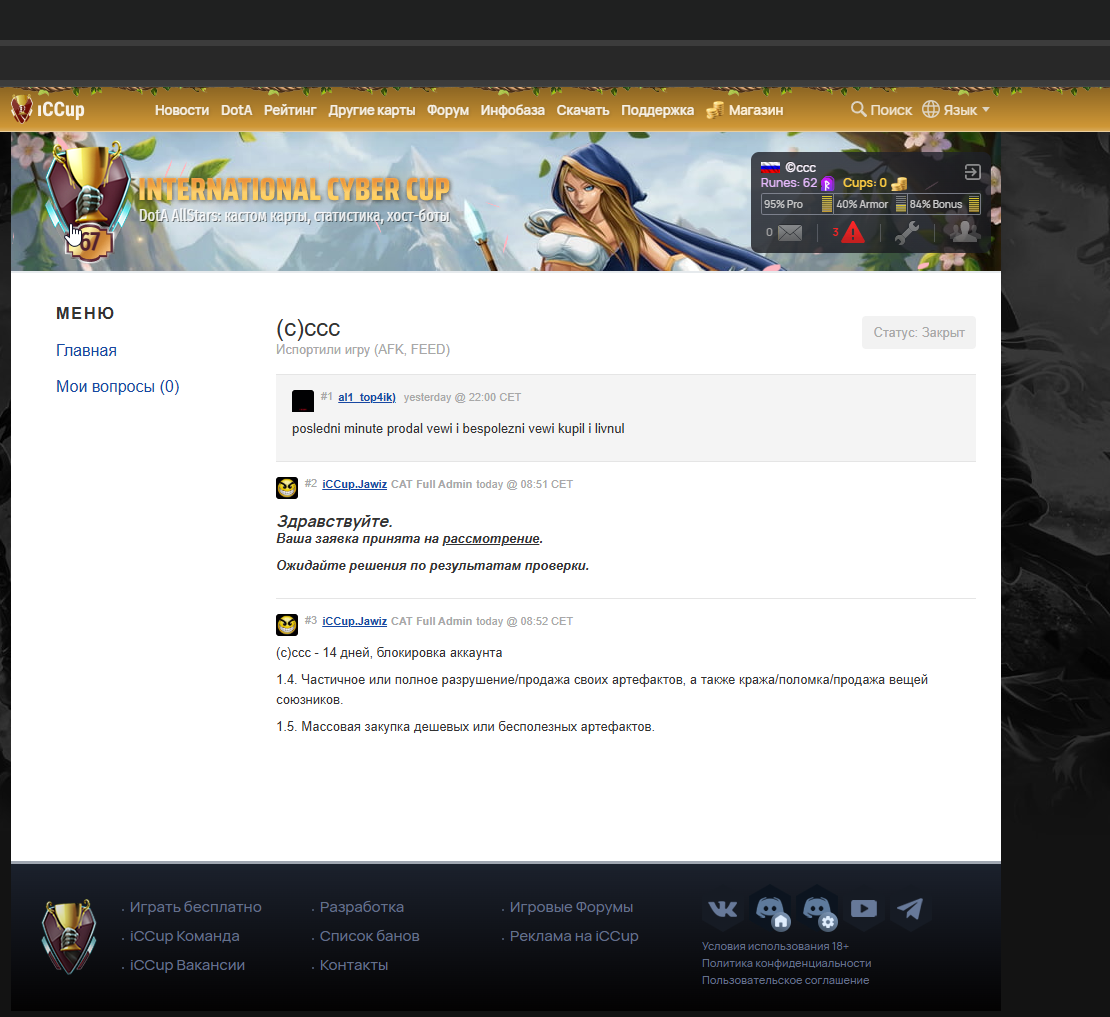
Task: Click the Испортили игру (AFK, FEED) subtitle
Action: (x=363, y=349)
